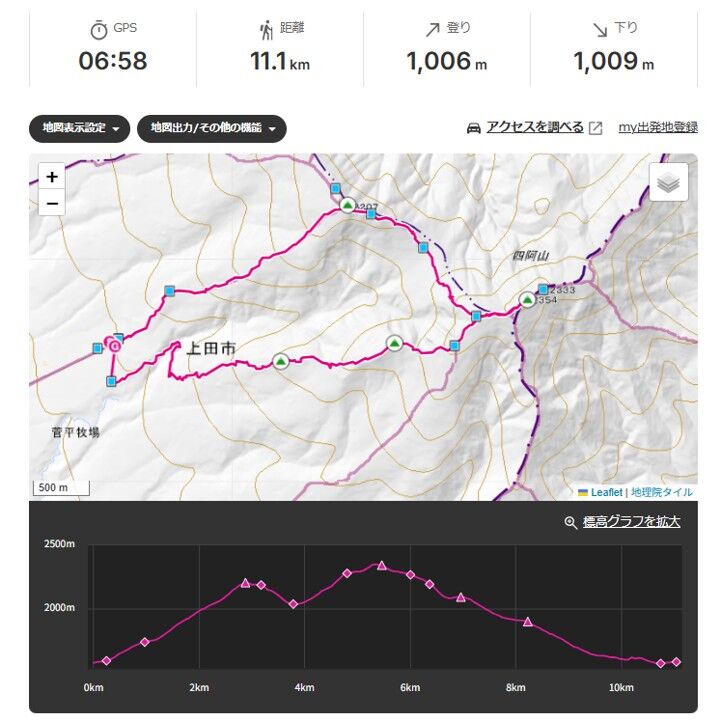Image resolution: width=721 pixels, height=720 pixels.
Task: Click the last diamond marker on elevation graph
Action: point(676,662)
